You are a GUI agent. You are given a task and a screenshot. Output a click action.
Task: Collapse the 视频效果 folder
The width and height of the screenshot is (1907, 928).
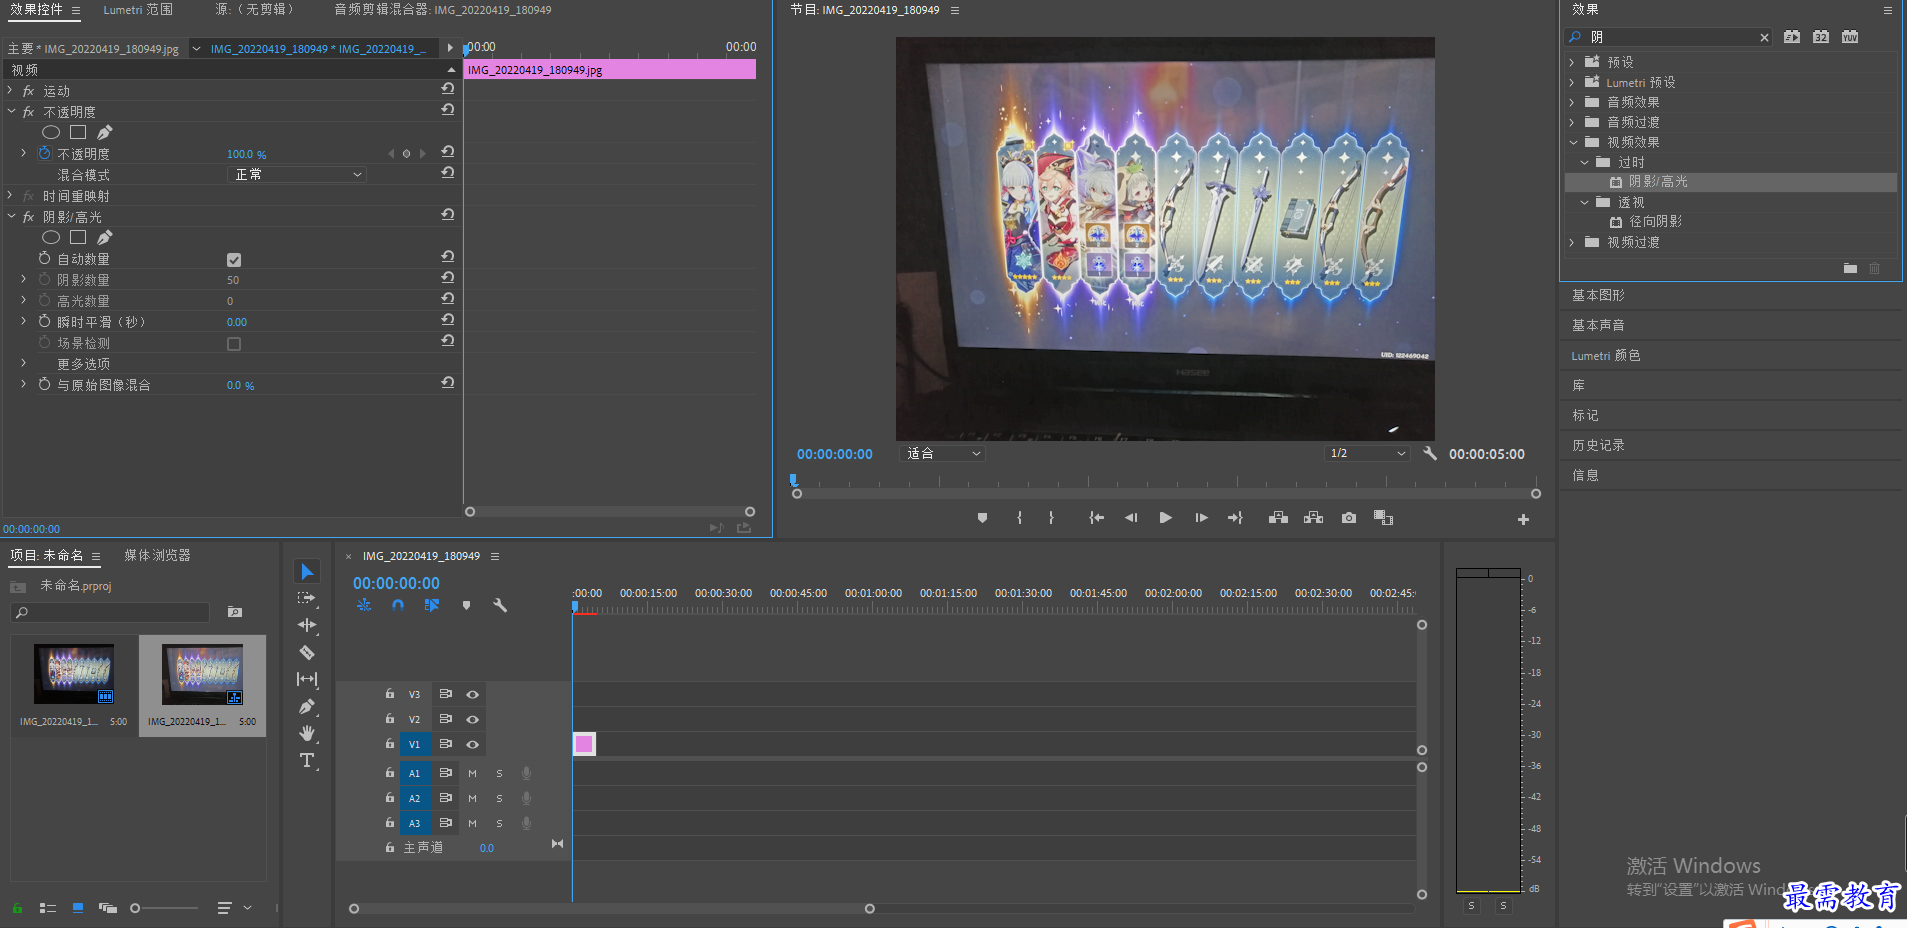point(1572,142)
